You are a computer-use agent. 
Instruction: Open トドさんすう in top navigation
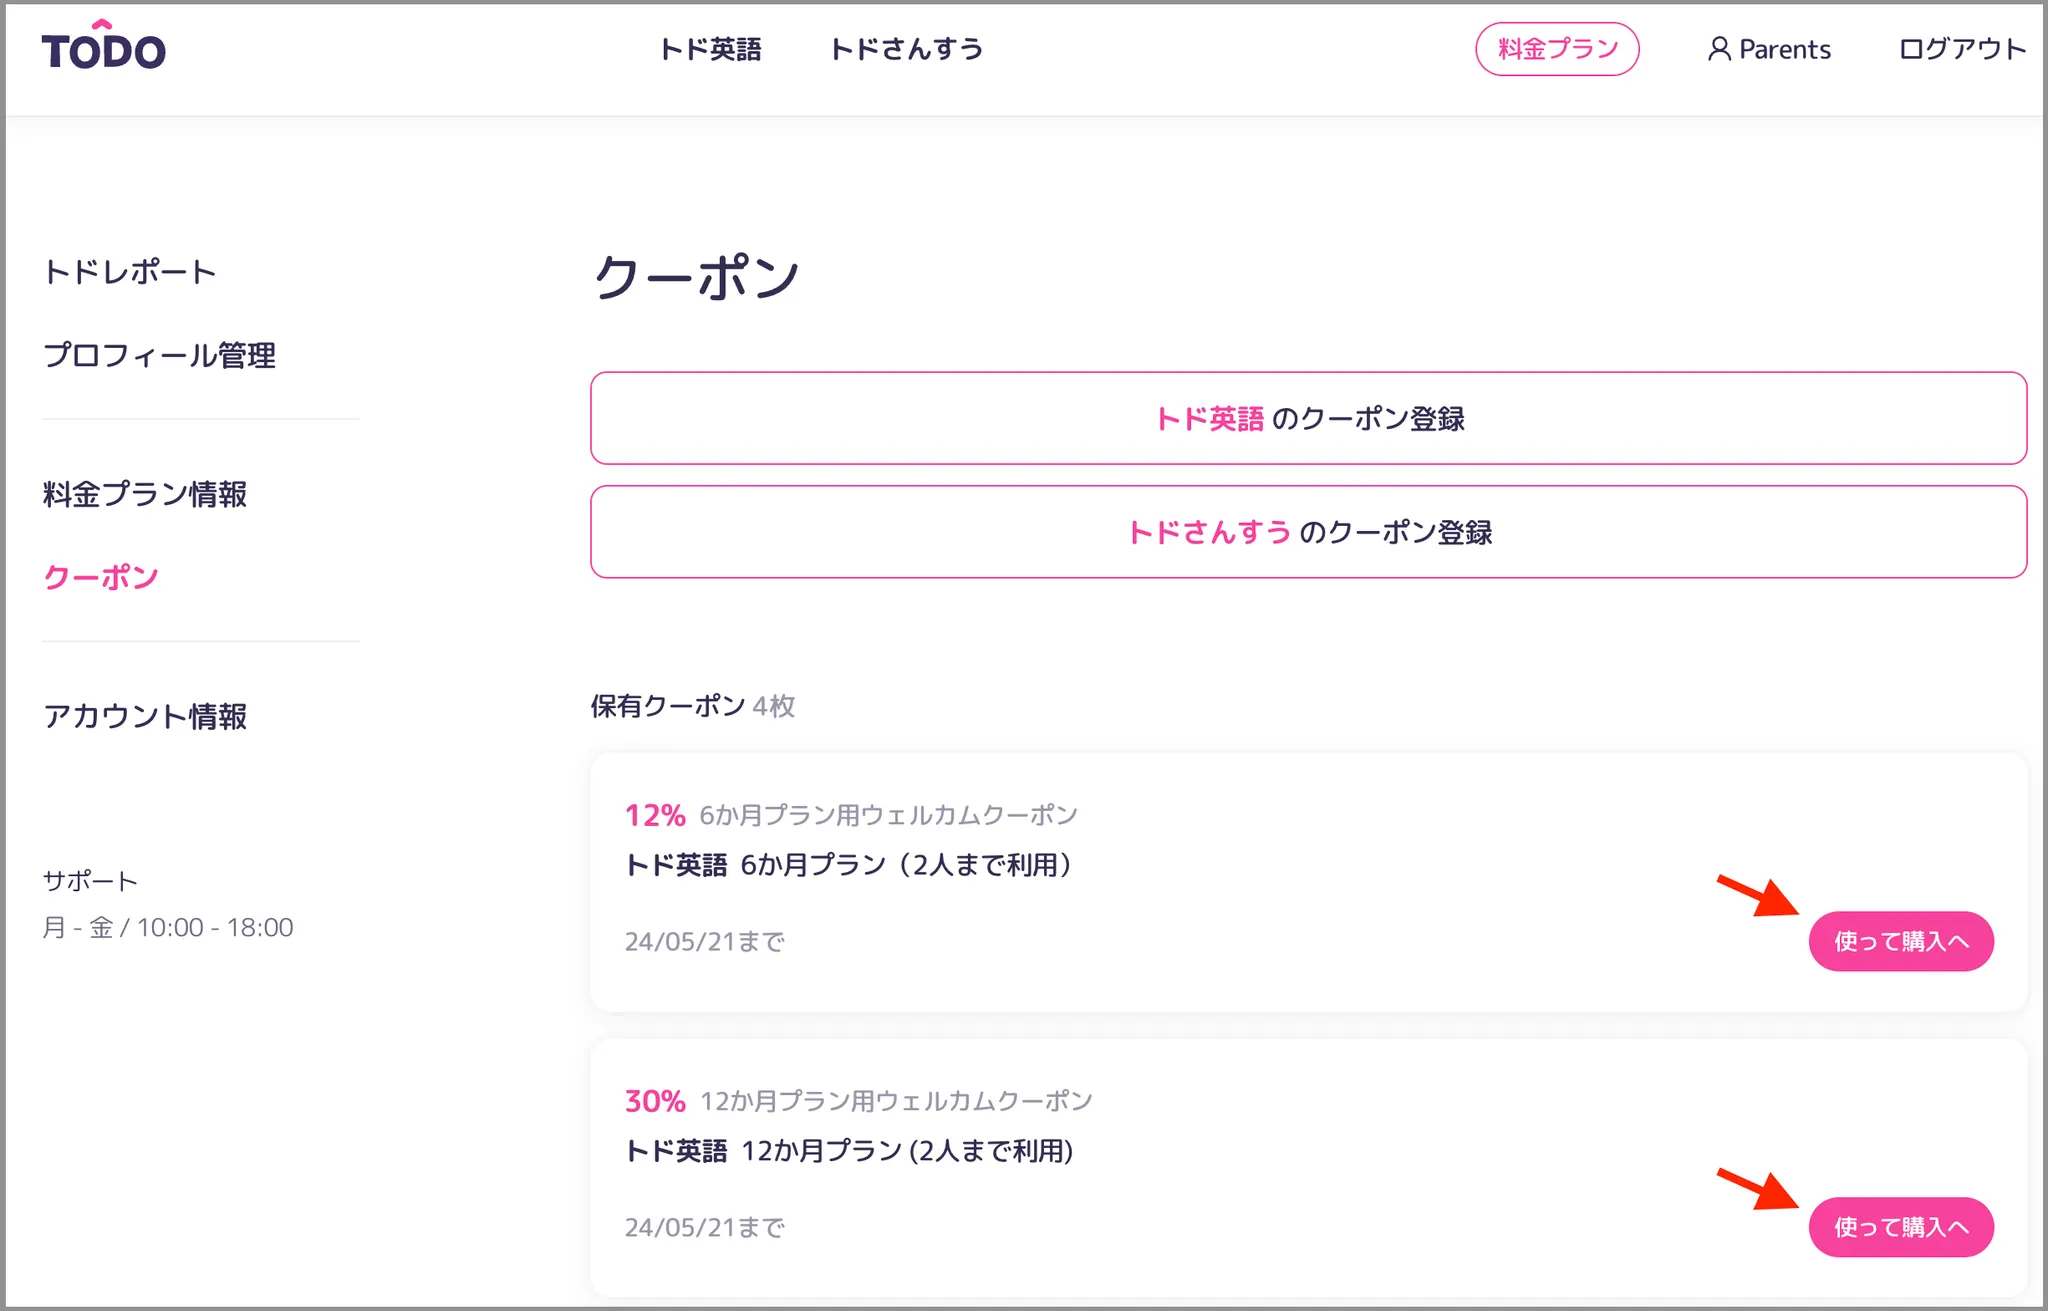point(906,49)
